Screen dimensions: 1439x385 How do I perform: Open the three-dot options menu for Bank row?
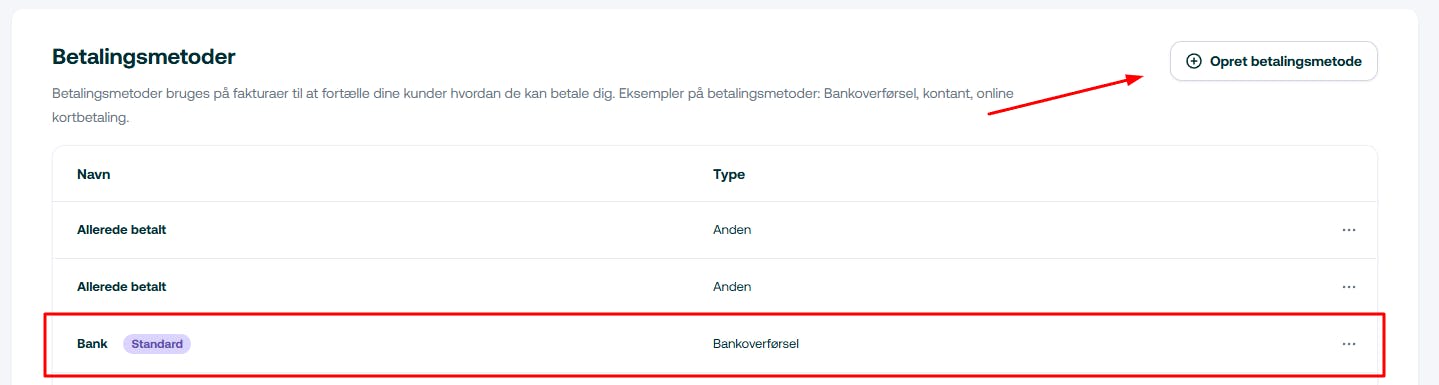pyautogui.click(x=1349, y=344)
